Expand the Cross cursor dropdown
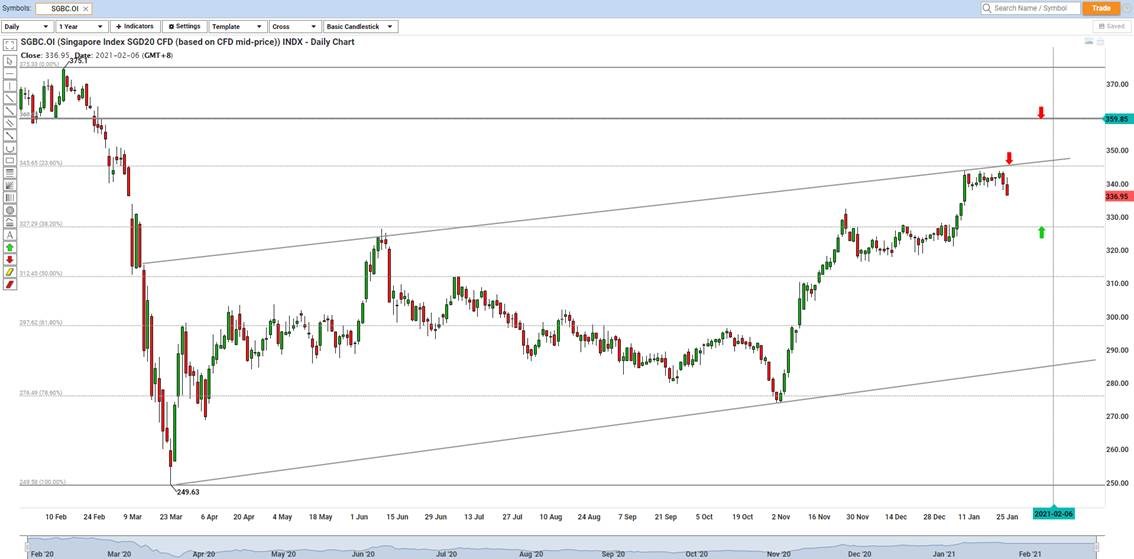This screenshot has width=1134, height=559. tap(295, 26)
